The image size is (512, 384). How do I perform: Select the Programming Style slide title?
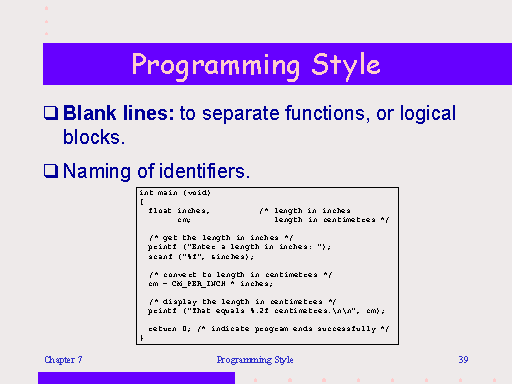pos(256,66)
